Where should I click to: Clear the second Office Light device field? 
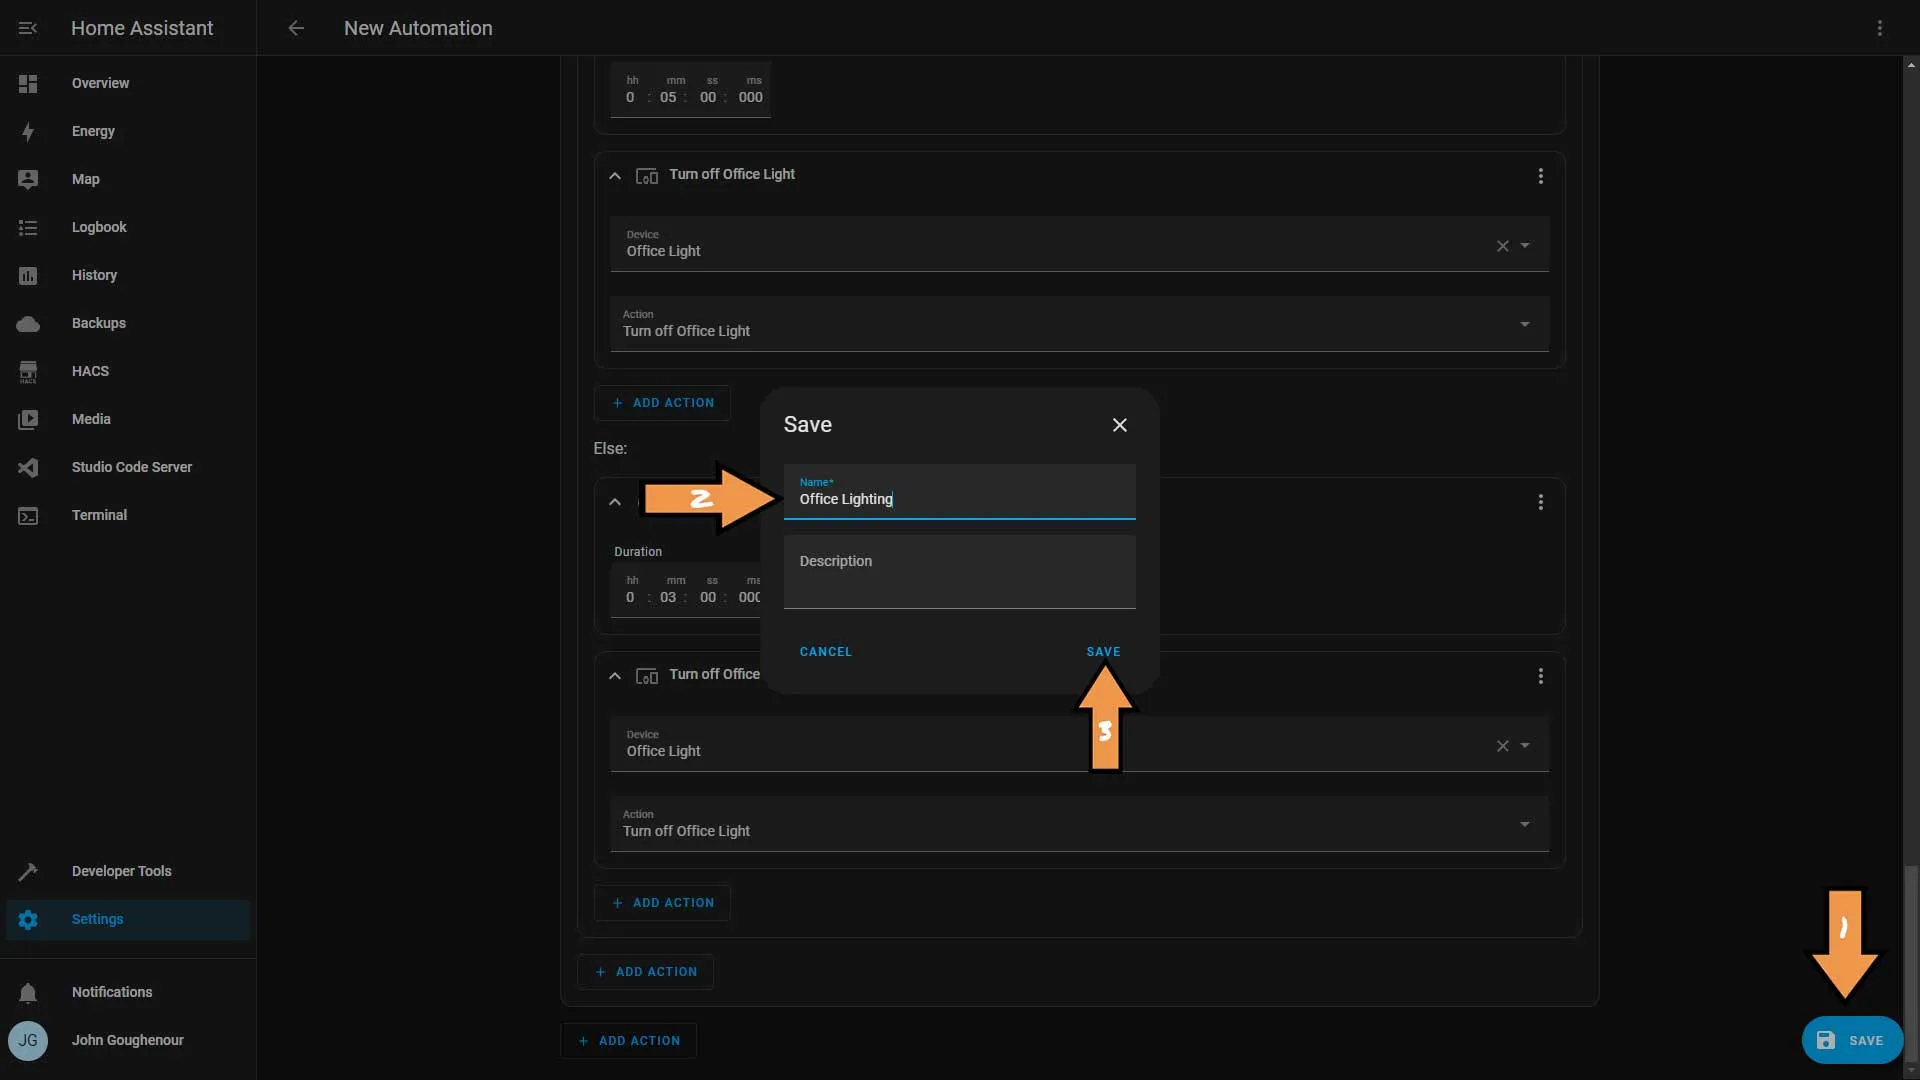tap(1502, 746)
